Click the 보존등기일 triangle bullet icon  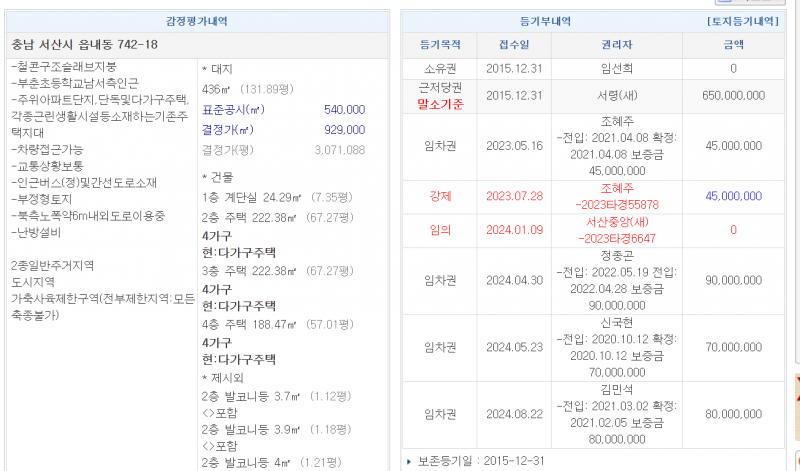408,462
